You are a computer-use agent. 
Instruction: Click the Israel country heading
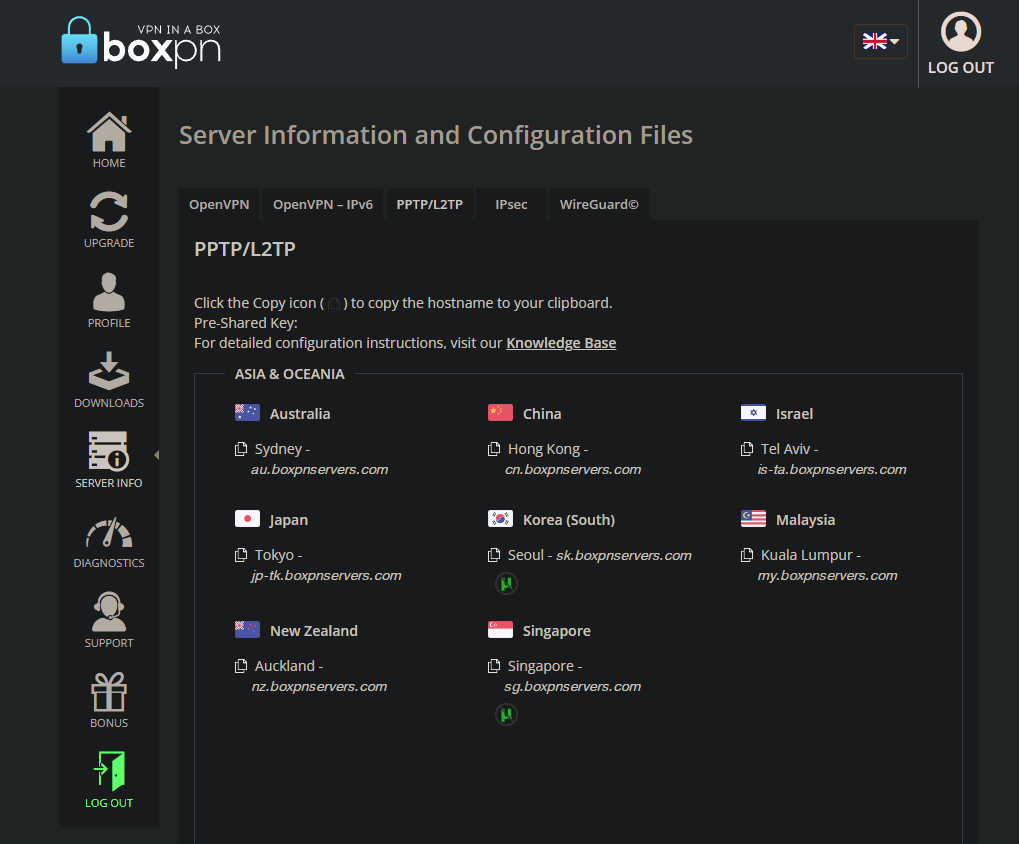(794, 413)
